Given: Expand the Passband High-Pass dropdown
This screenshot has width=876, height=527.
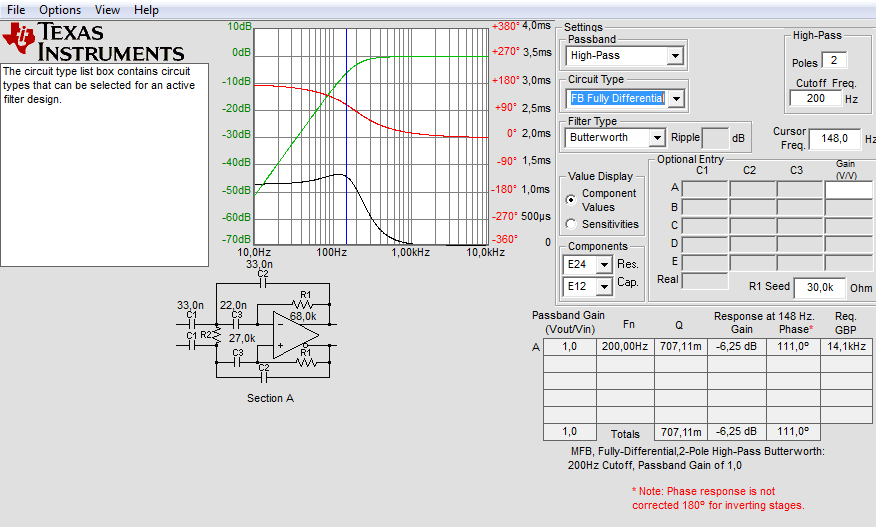Looking at the screenshot, I should [675, 56].
